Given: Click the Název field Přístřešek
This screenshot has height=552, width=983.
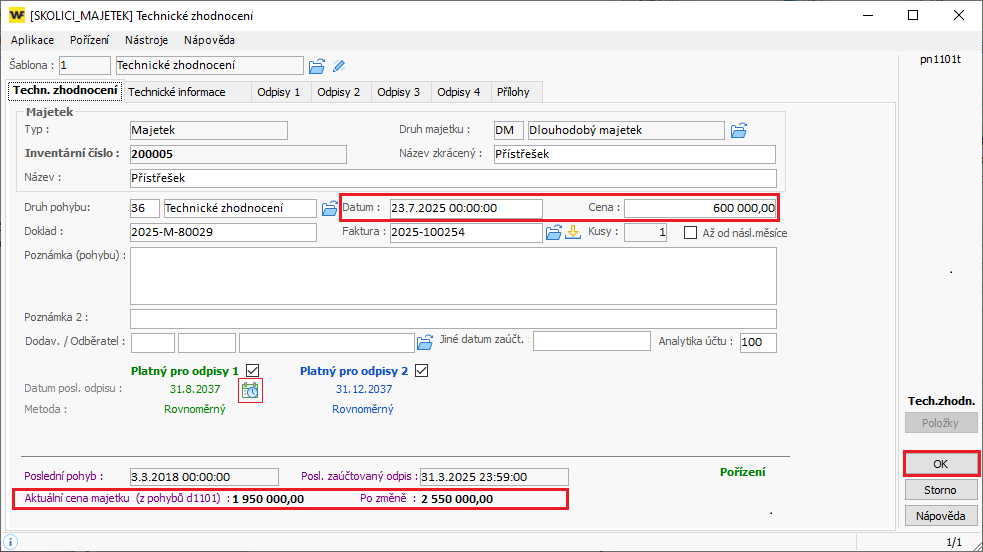Looking at the screenshot, I should [453, 178].
